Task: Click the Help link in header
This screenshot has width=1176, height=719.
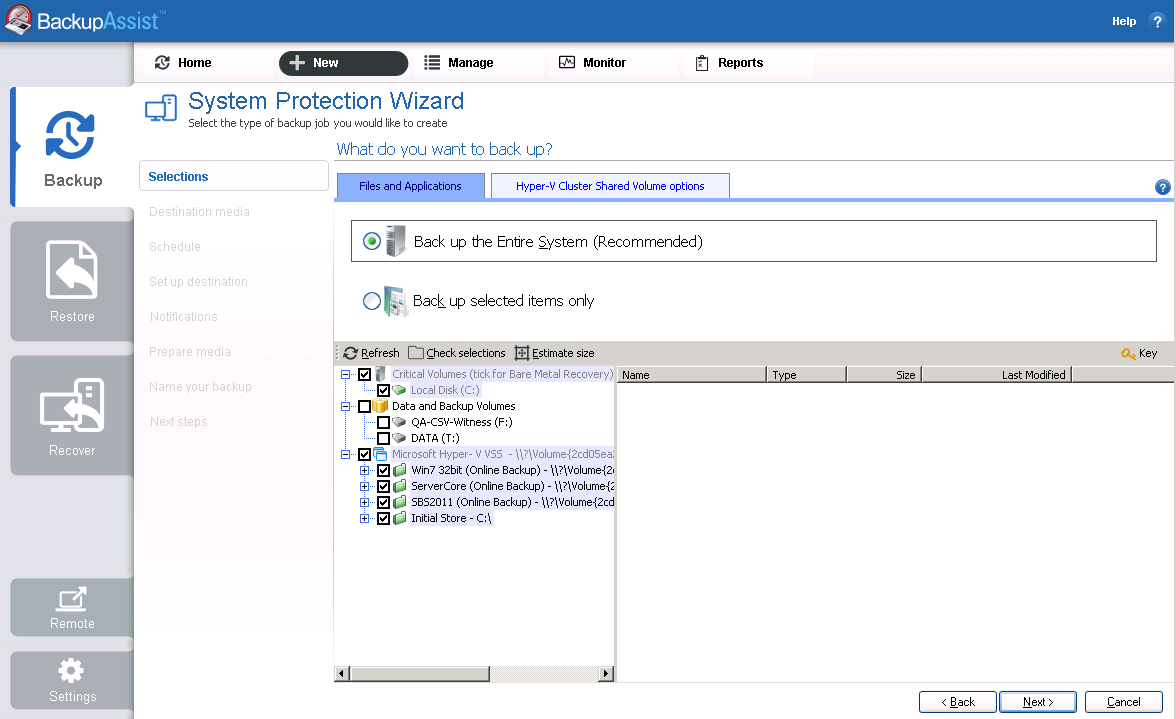Action: (1124, 21)
